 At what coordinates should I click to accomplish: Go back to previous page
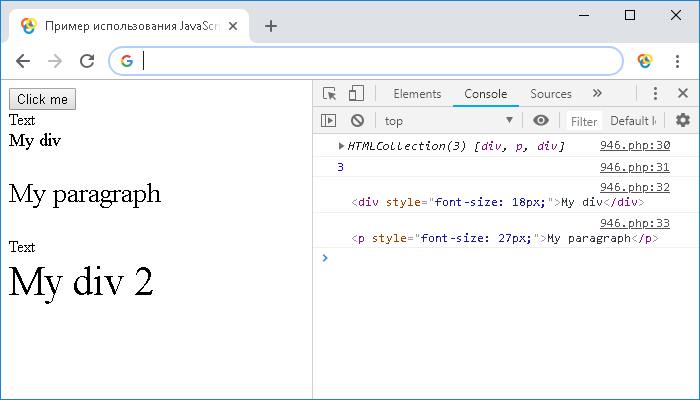click(23, 61)
